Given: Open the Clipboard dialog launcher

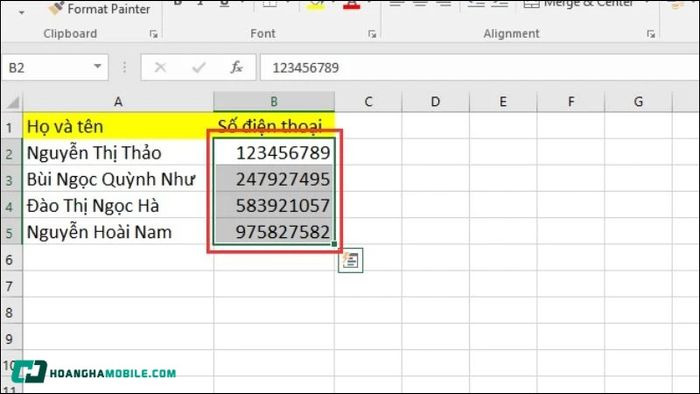Looking at the screenshot, I should coord(154,34).
